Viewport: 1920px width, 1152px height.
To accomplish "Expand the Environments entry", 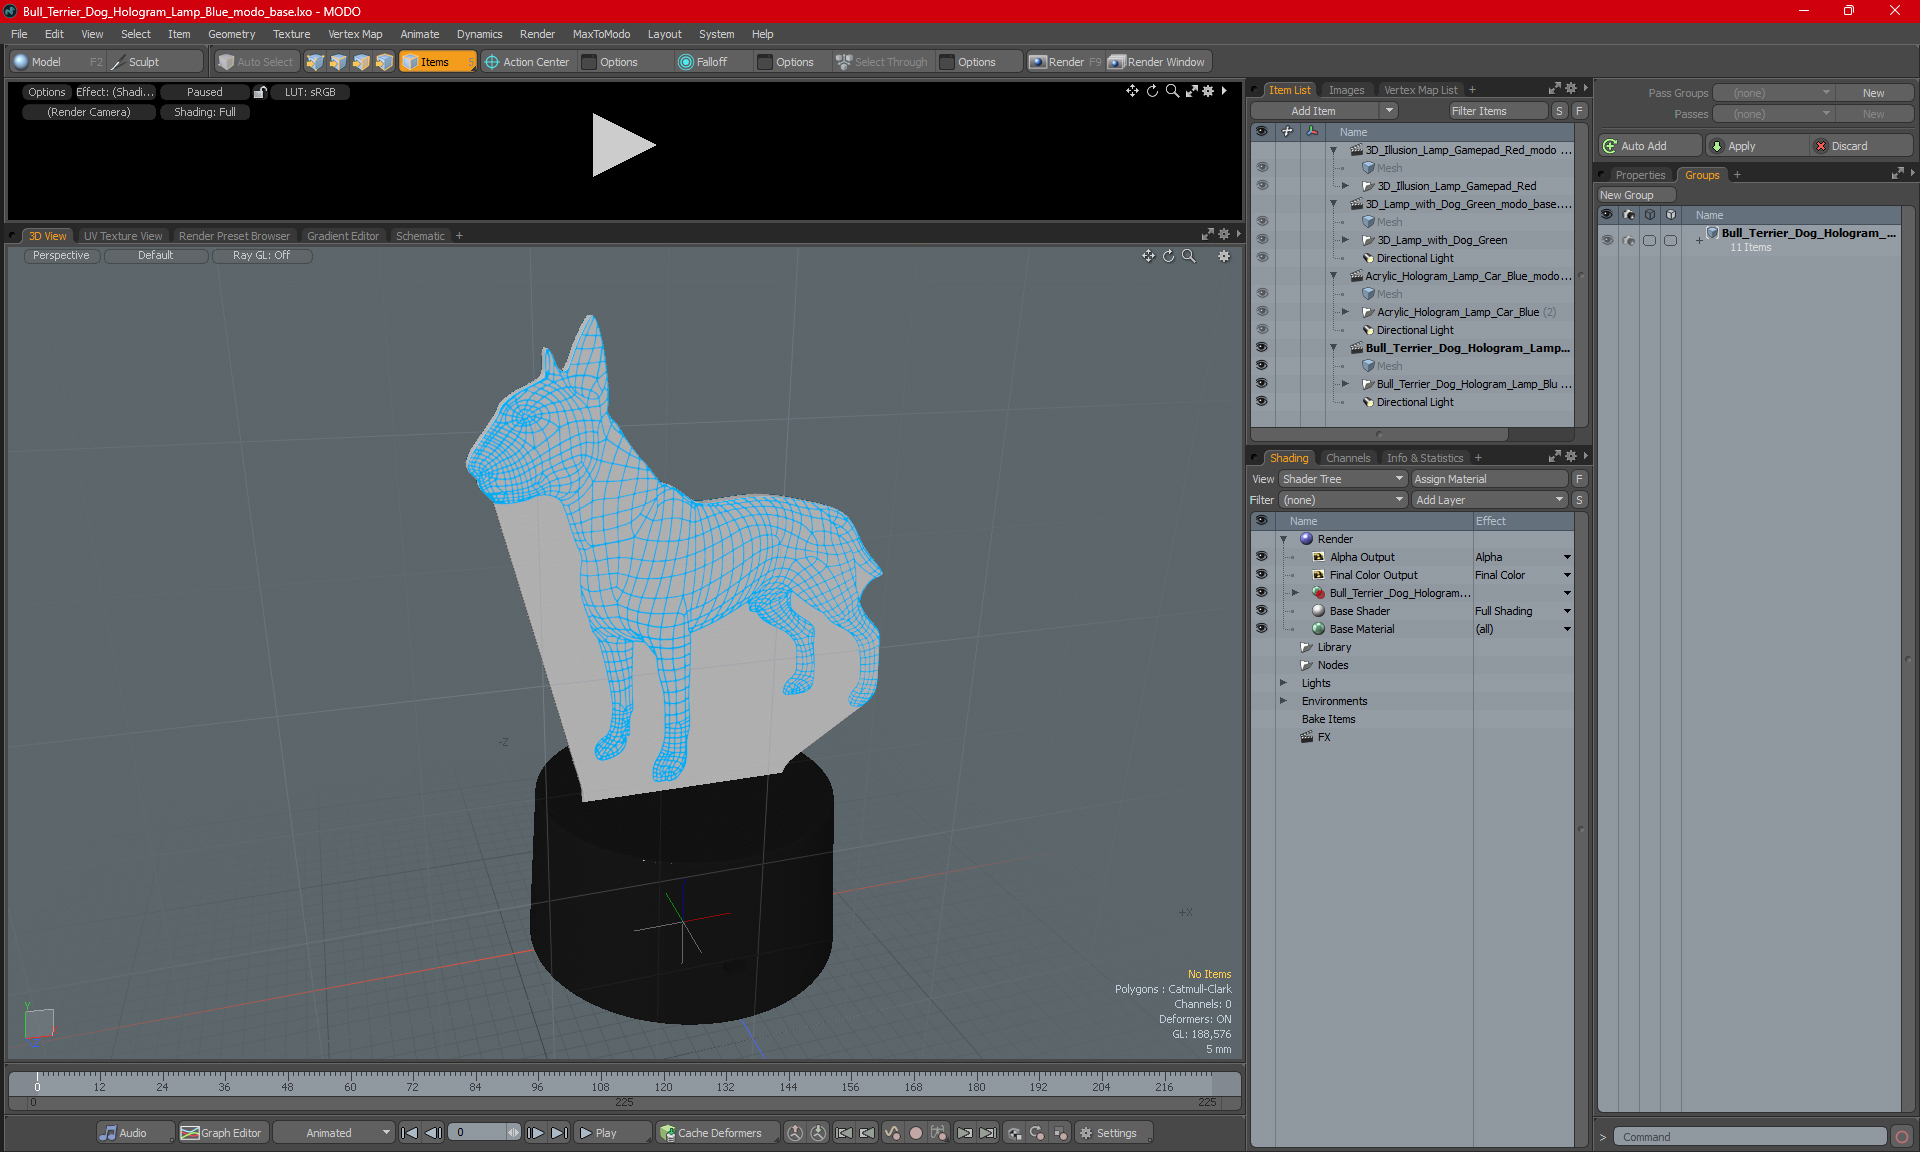I will (x=1284, y=701).
